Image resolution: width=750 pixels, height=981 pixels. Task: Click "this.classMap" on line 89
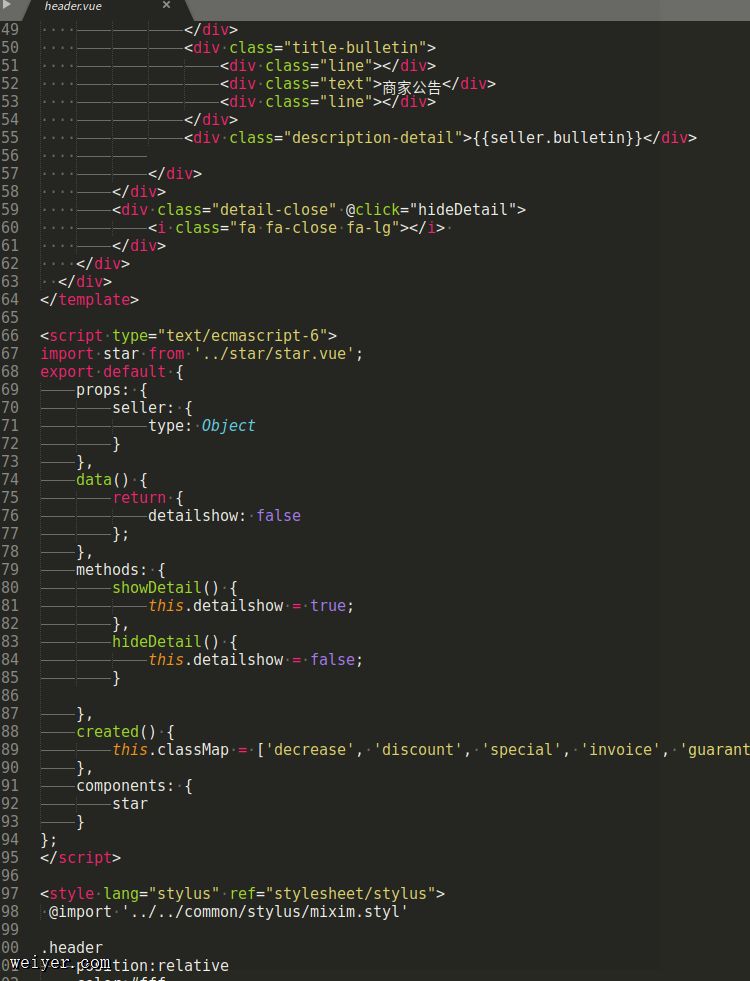pos(171,750)
